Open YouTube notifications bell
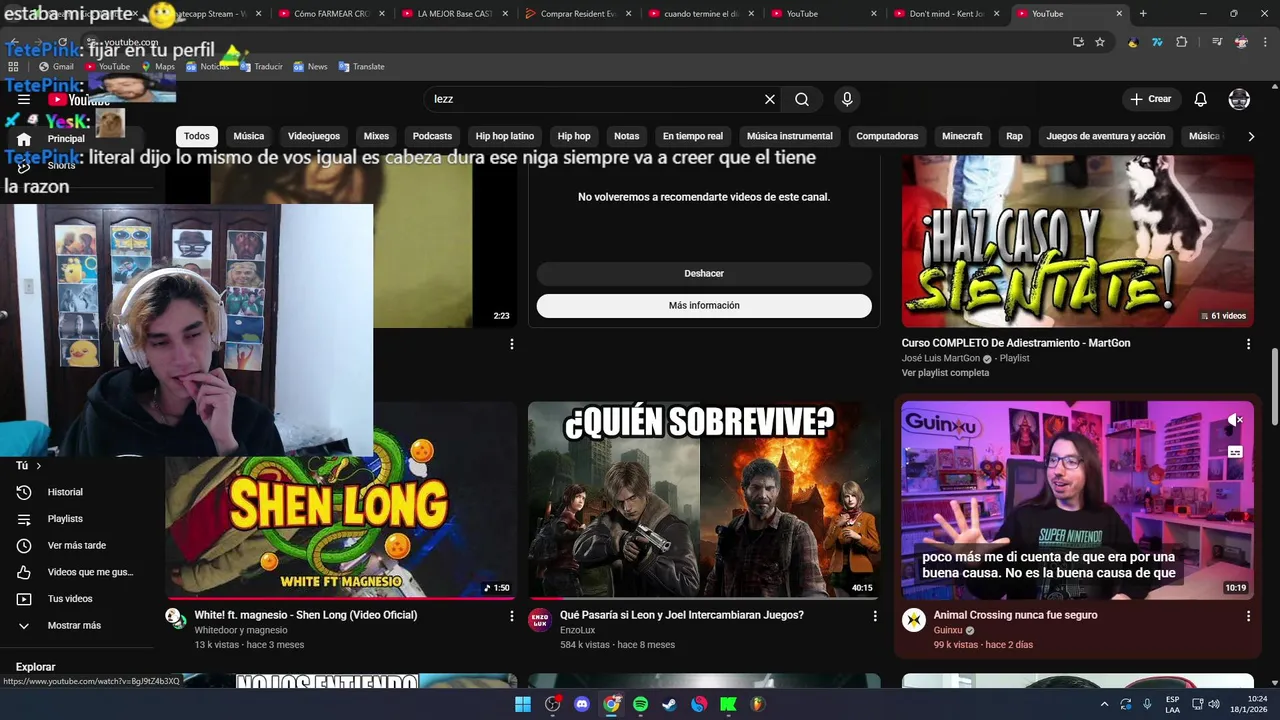The height and width of the screenshot is (720, 1280). coord(1201,99)
